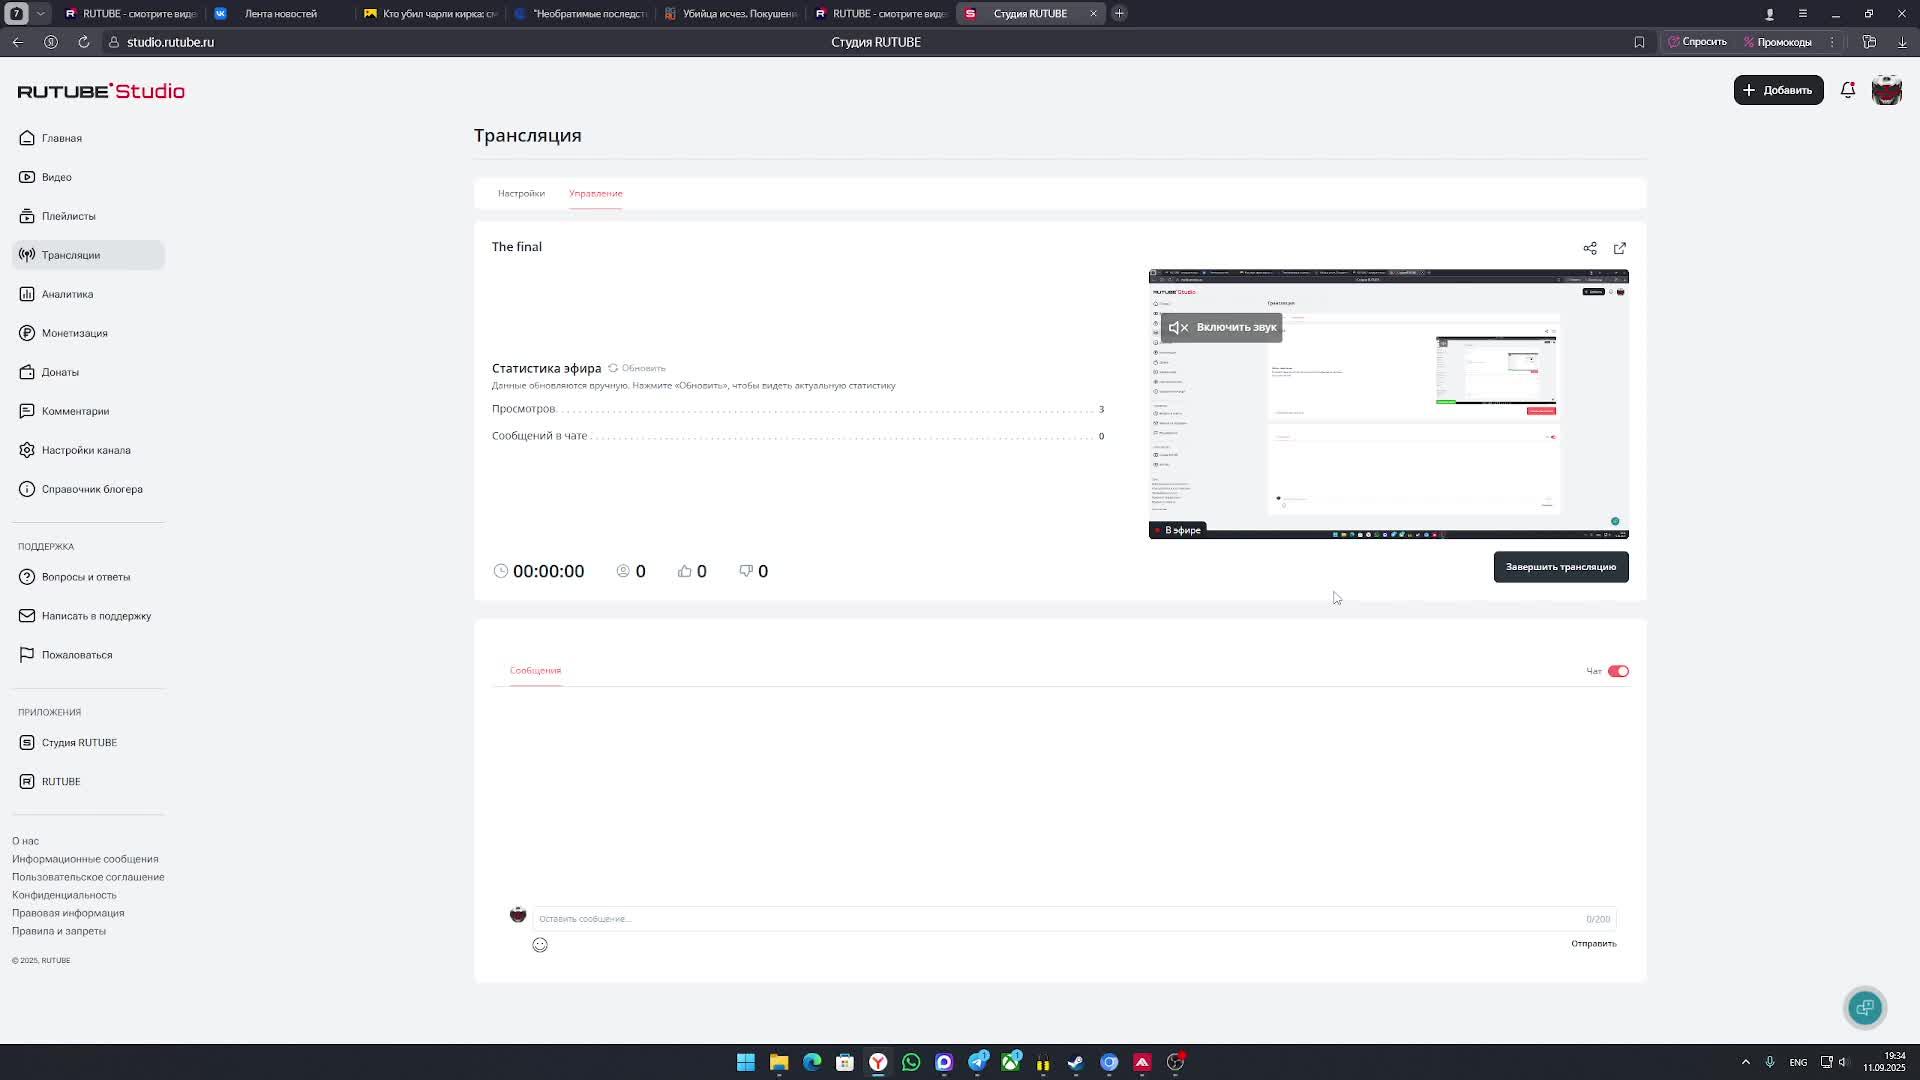Open stream in new window icon
This screenshot has width=1920, height=1080.
(1619, 248)
